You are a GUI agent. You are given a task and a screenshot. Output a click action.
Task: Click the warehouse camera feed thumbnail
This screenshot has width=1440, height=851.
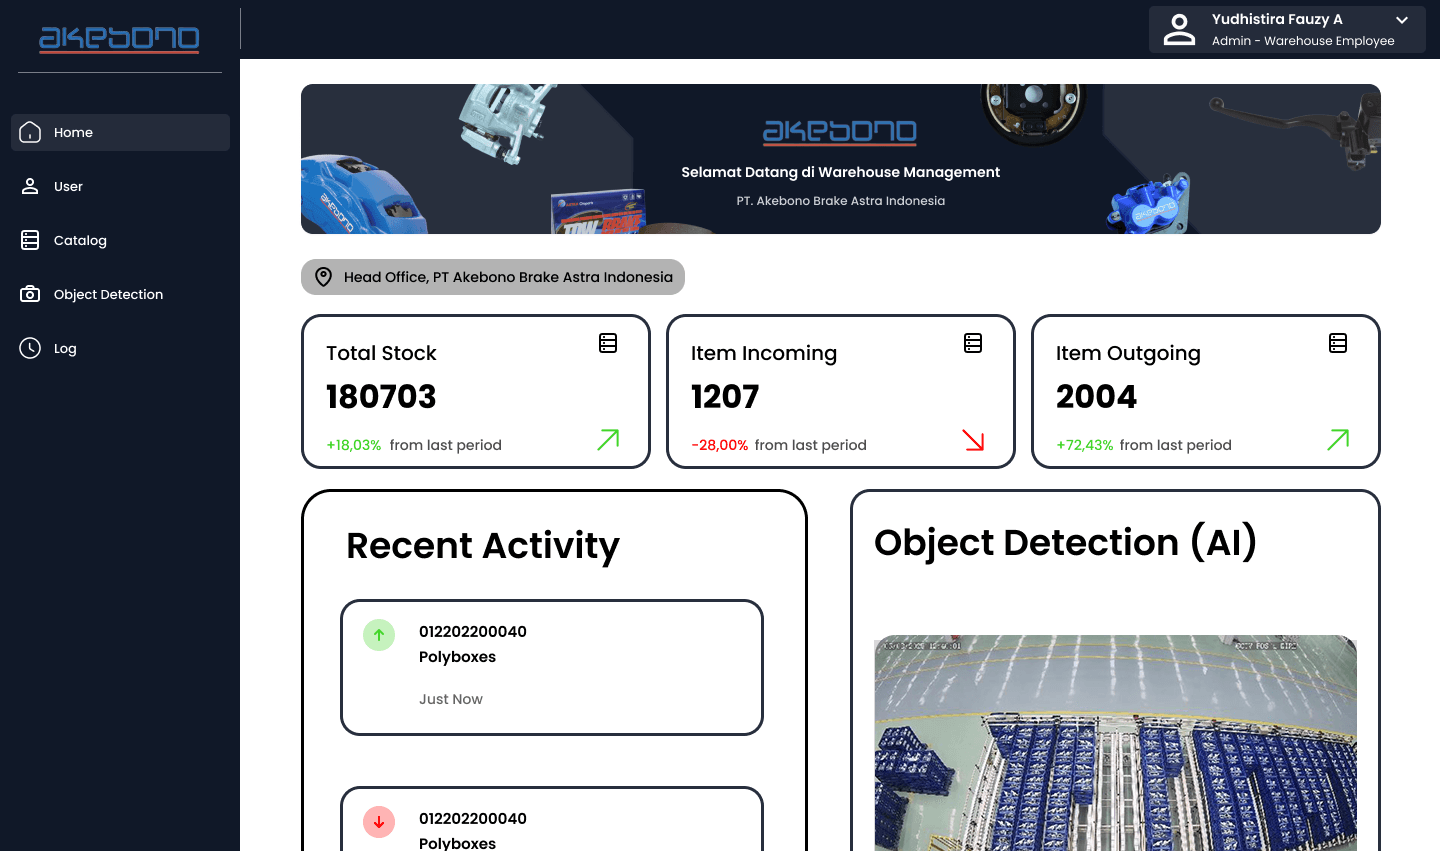click(x=1115, y=742)
